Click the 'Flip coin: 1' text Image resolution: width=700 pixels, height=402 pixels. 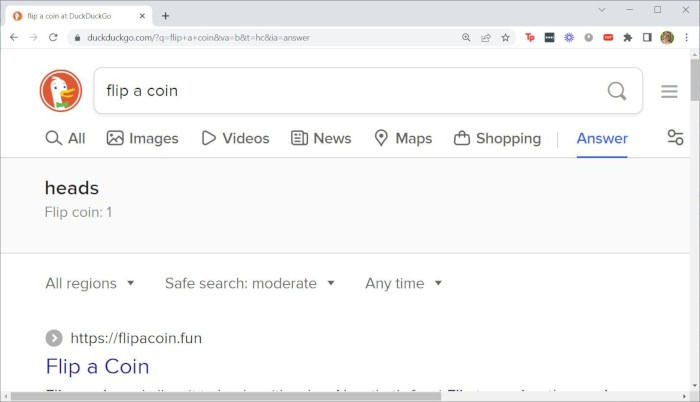coord(78,212)
